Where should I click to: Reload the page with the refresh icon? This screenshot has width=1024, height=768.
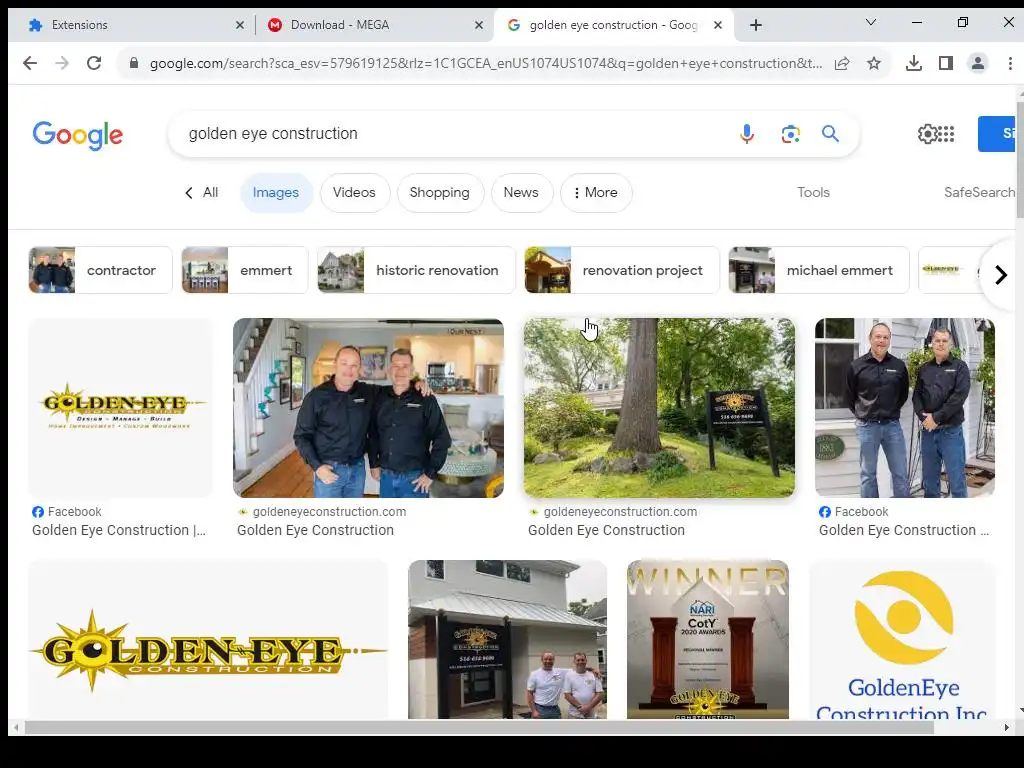[x=94, y=63]
